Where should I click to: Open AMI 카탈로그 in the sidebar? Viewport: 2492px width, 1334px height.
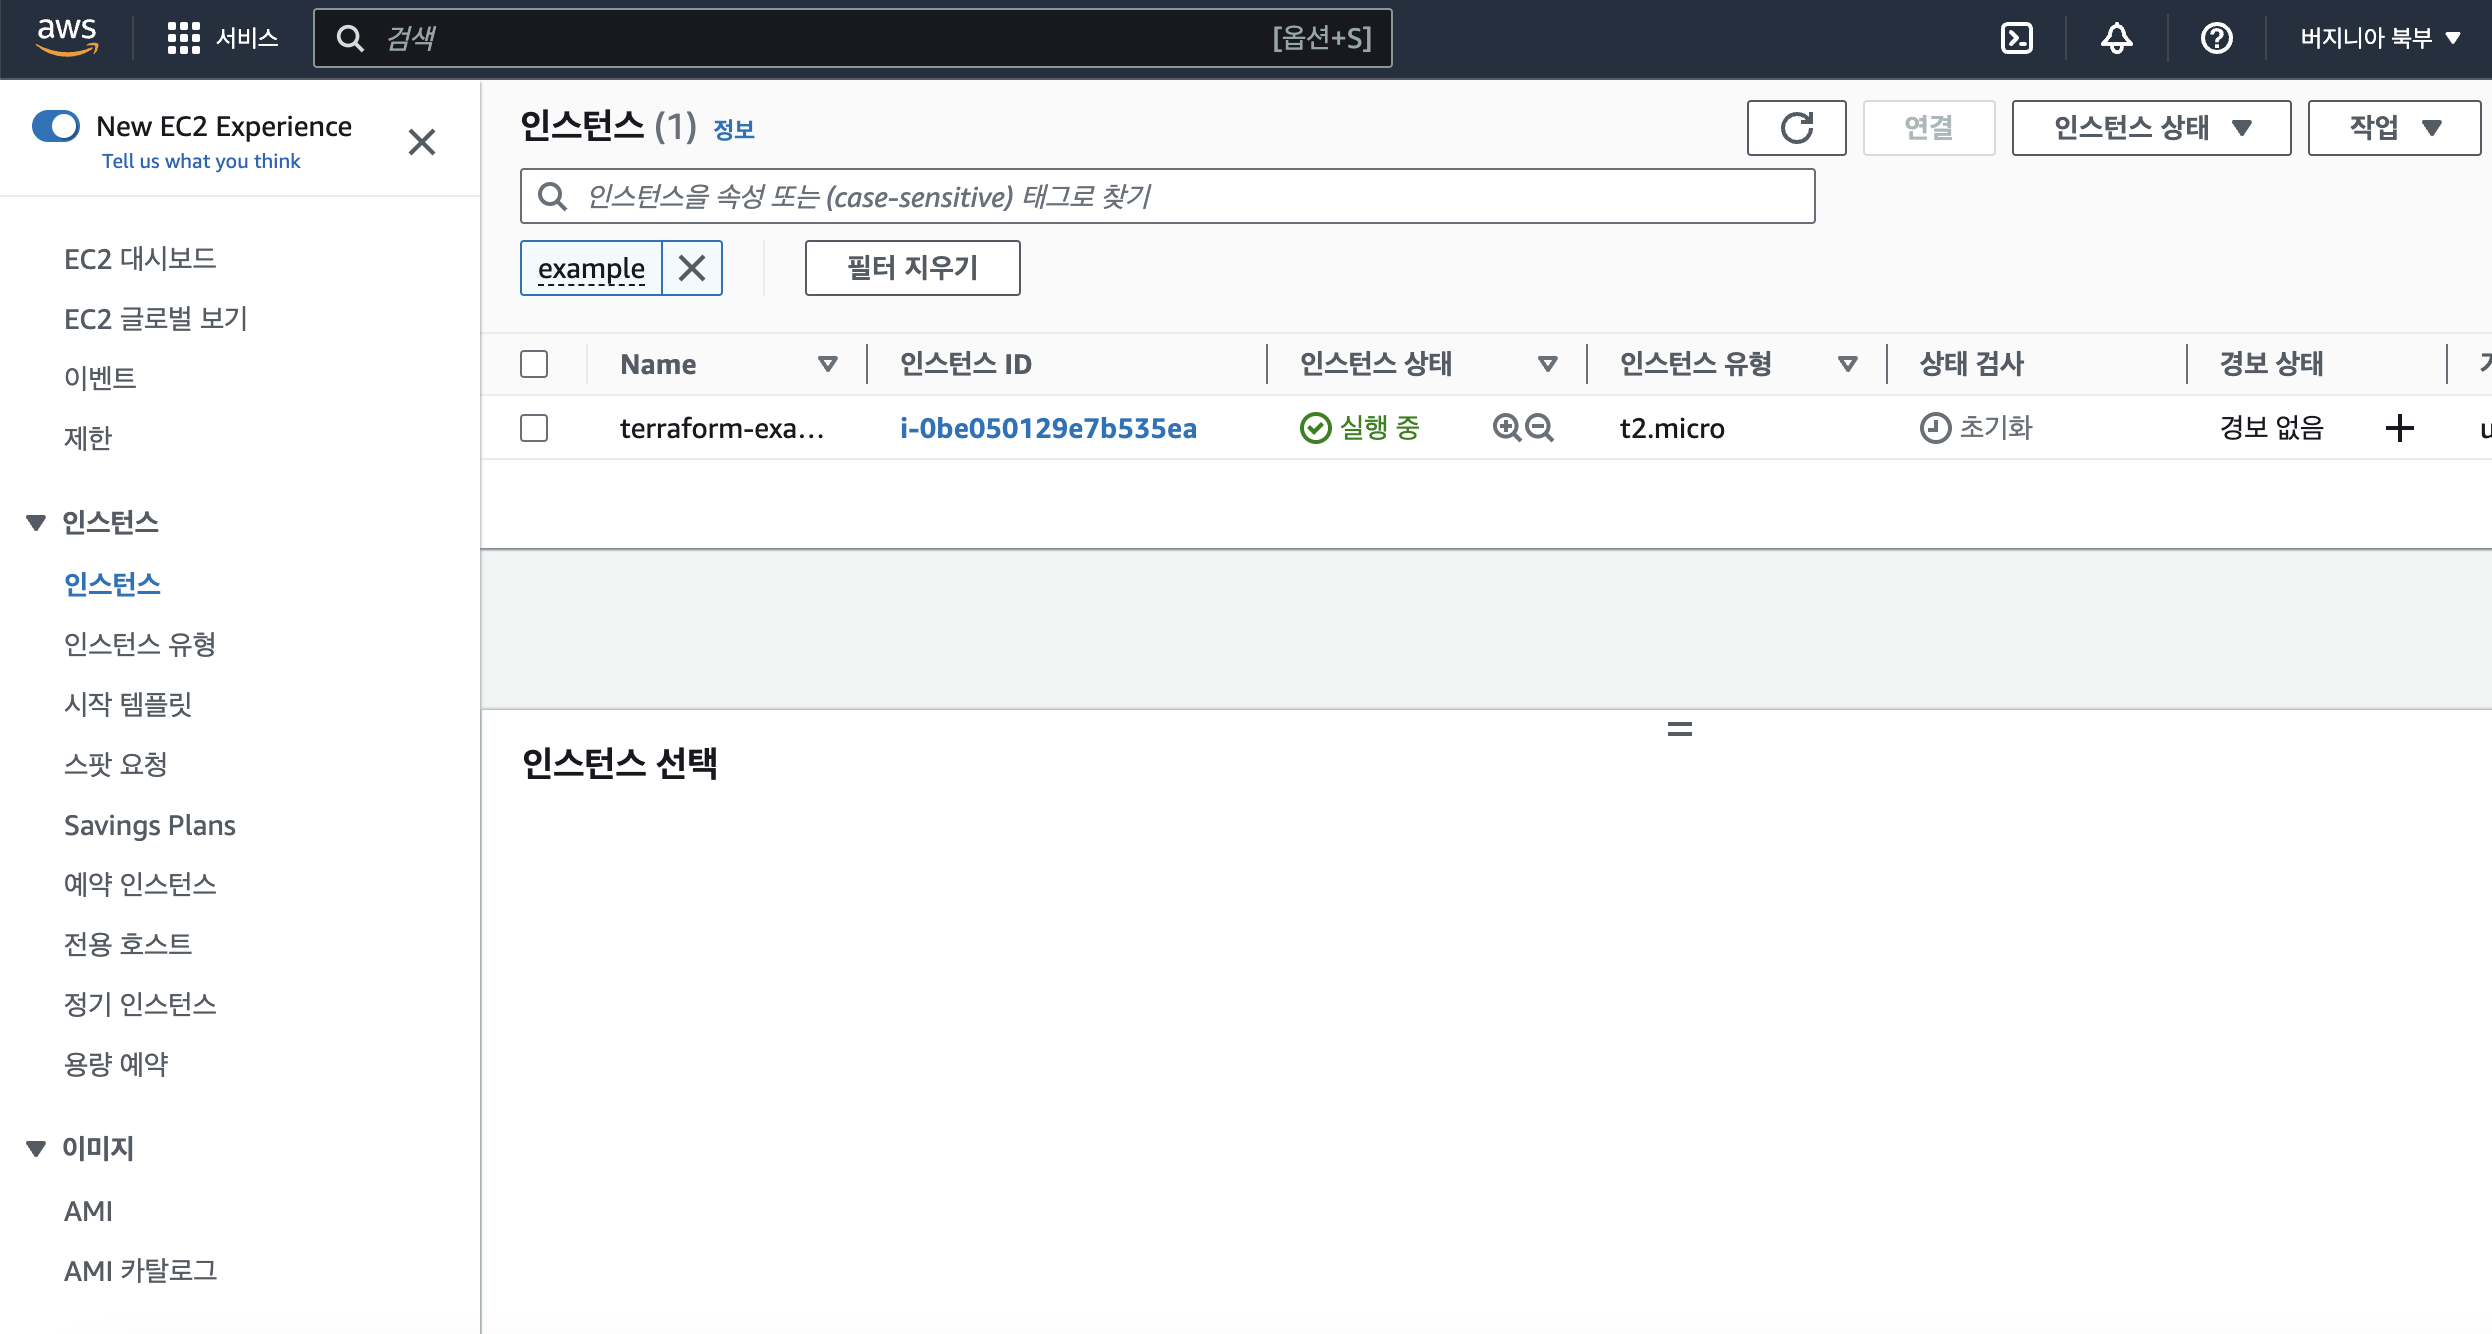(140, 1271)
